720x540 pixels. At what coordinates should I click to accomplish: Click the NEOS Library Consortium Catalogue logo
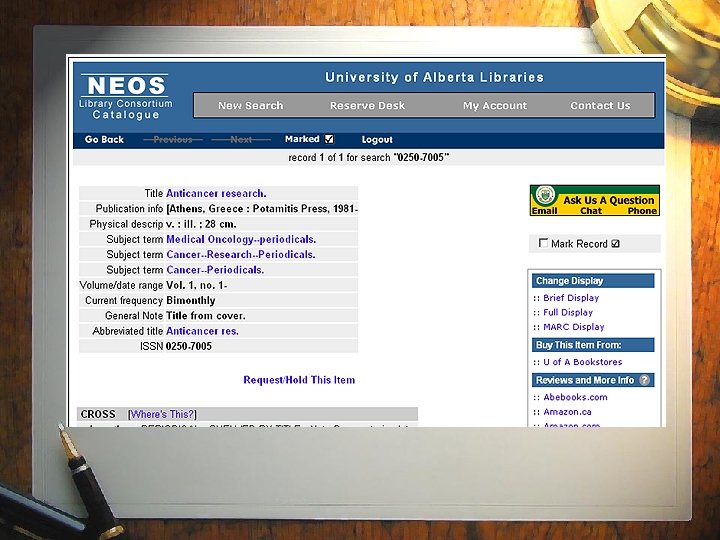tap(125, 97)
